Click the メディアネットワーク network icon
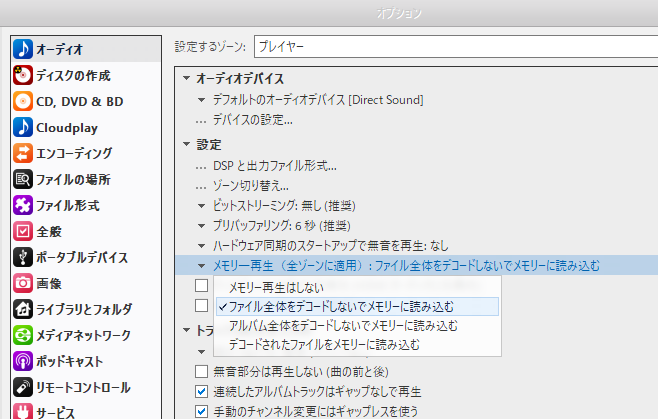658x419 pixels. click(23, 335)
